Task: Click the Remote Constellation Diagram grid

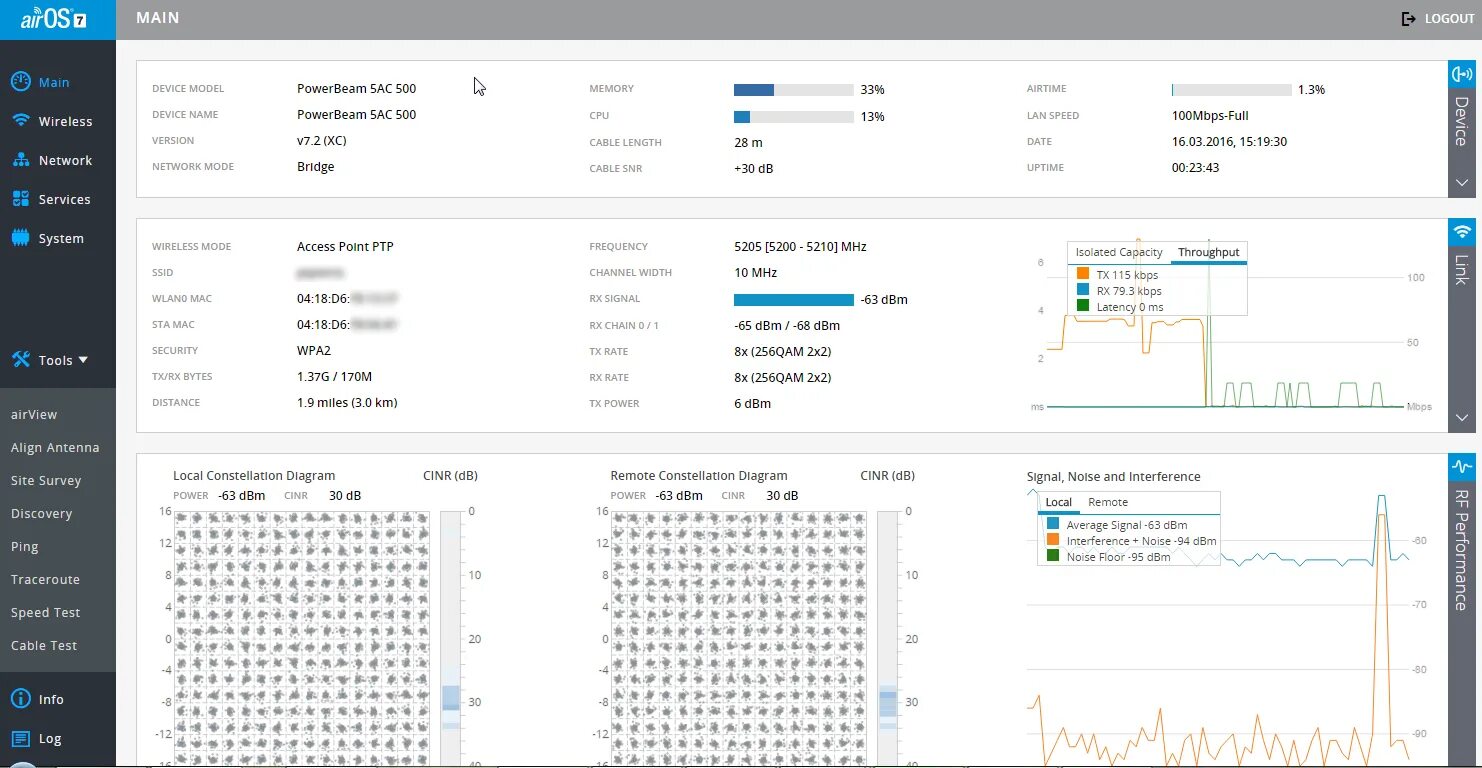Action: click(x=739, y=638)
